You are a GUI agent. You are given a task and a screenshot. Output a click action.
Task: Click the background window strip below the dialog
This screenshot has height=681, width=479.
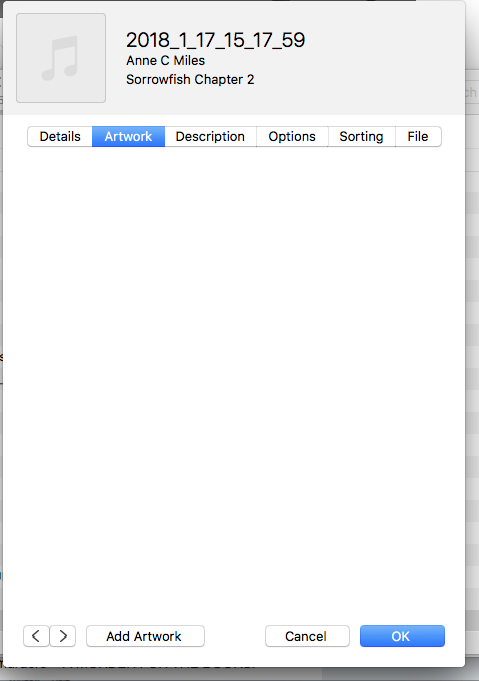[x=239, y=674]
